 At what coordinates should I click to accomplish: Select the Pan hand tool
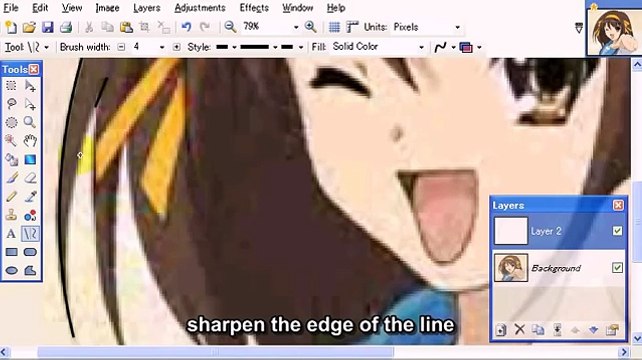point(30,141)
